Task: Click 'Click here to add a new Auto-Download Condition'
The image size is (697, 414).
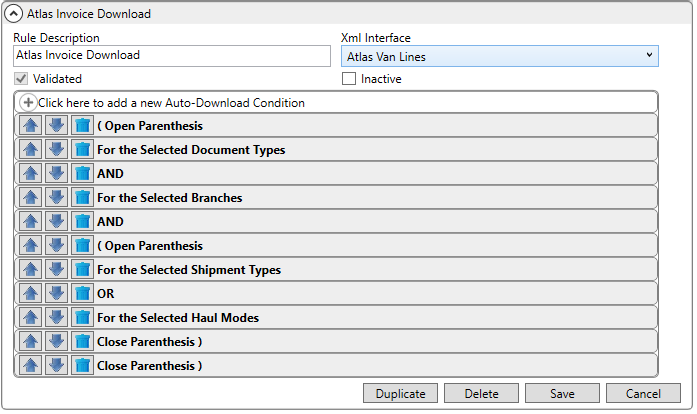Action: 171,103
